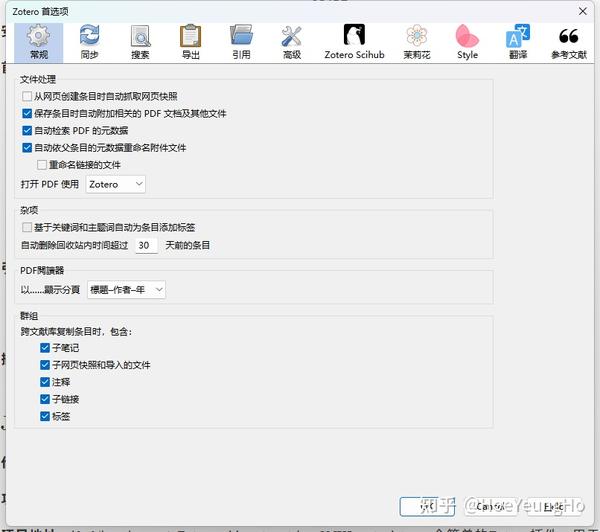Click the 文件处理 section heading
The height and width of the screenshot is (532, 600).
38,80
